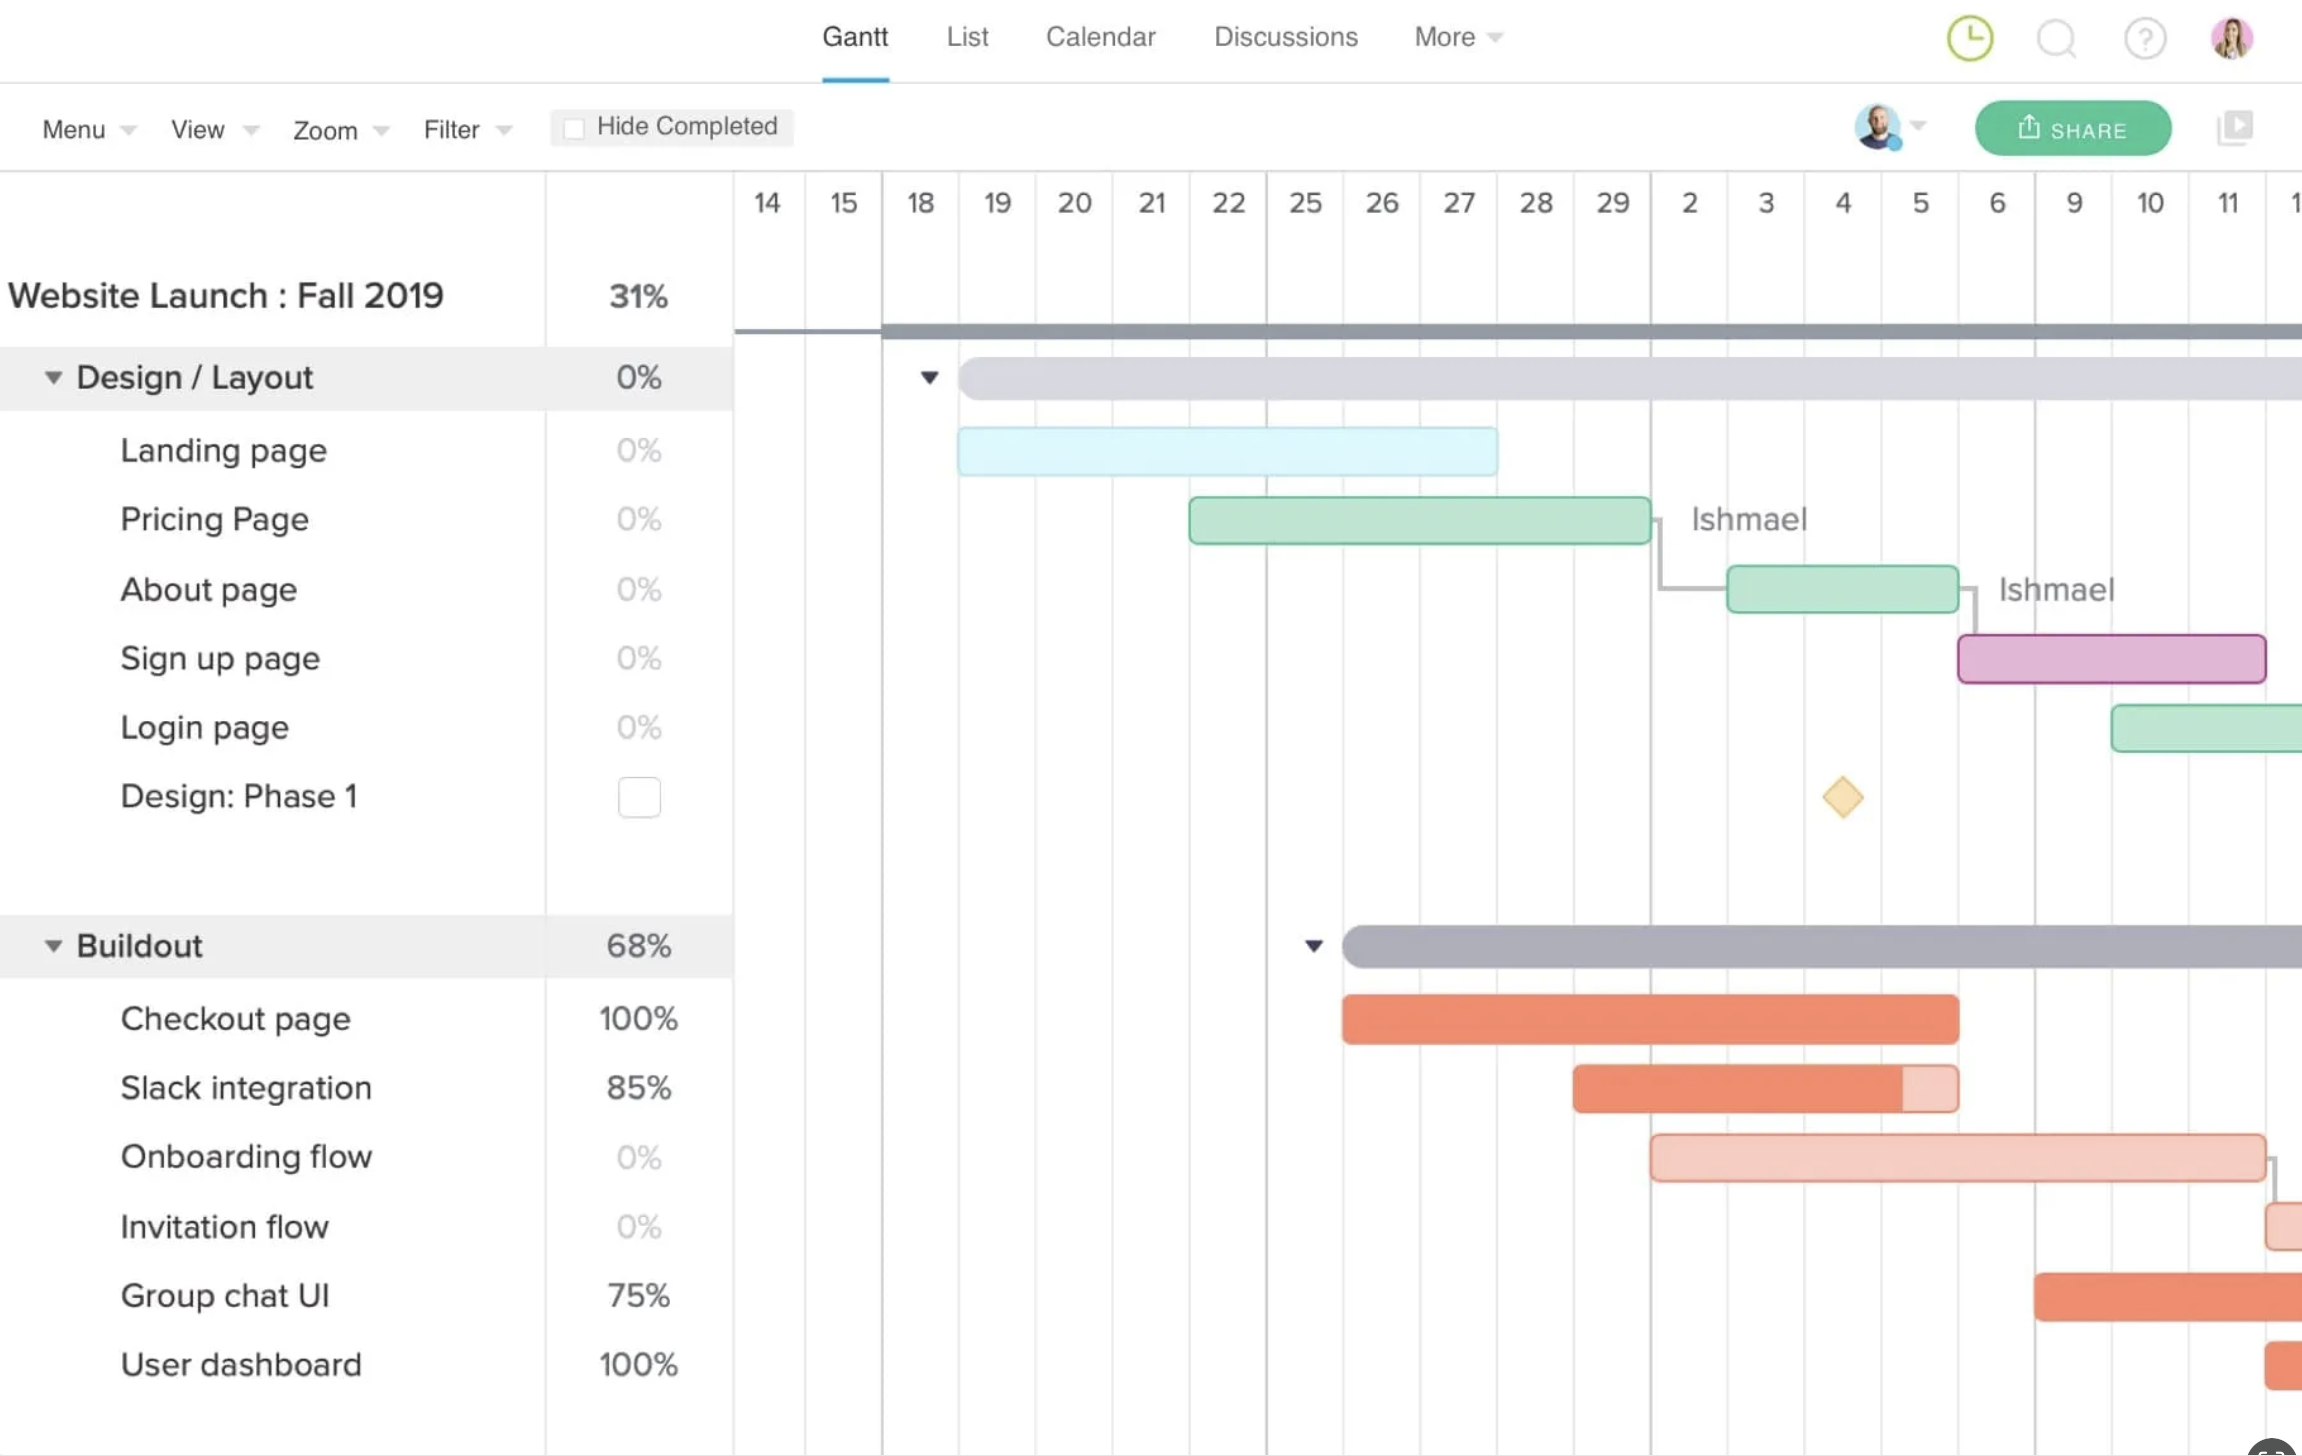Open the View dropdown
The height and width of the screenshot is (1456, 2302).
click(x=214, y=130)
